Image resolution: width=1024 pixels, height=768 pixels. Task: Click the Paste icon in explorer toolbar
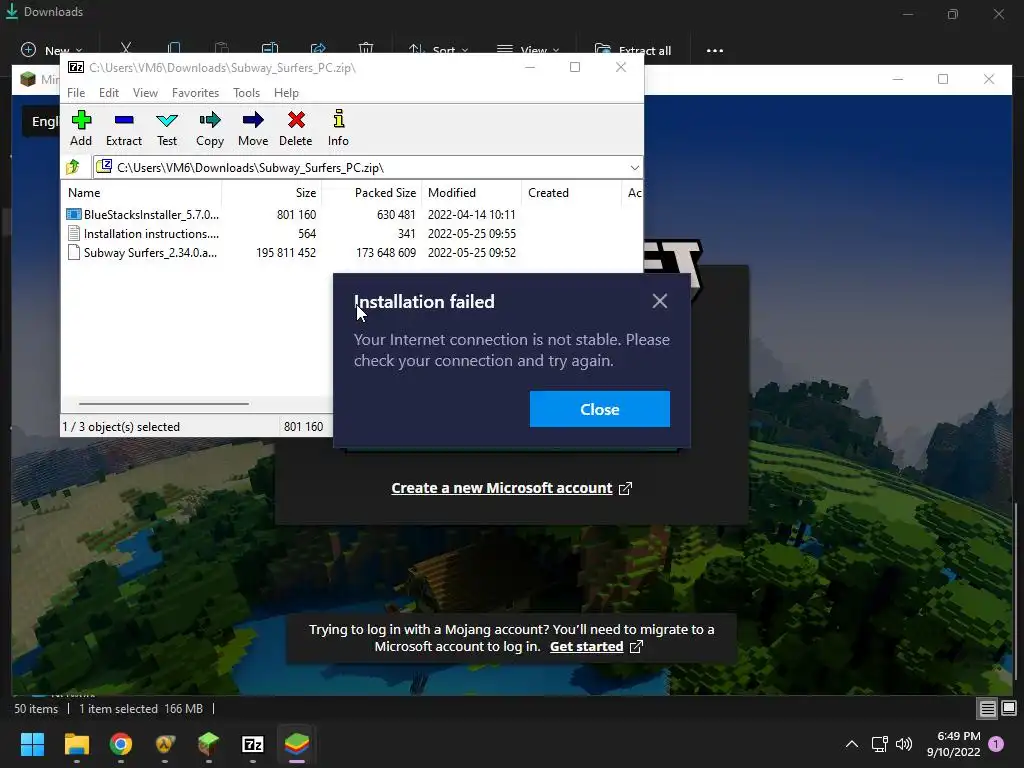(221, 49)
